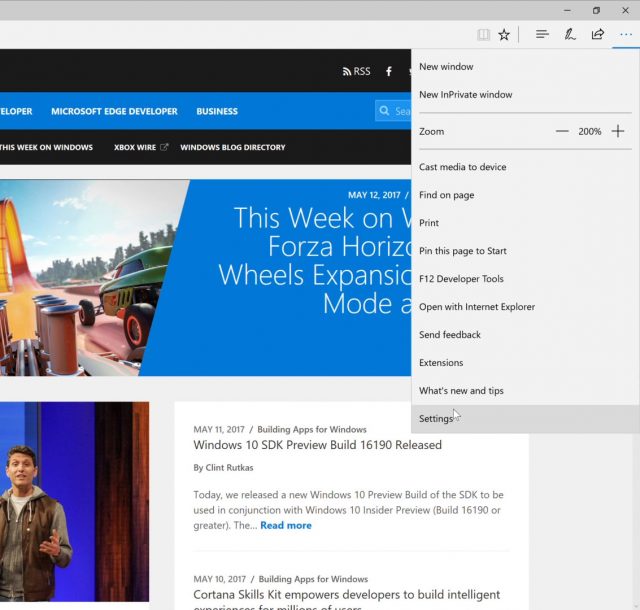Open This Week on Windows link
Image resolution: width=640 pixels, height=610 pixels.
46,147
